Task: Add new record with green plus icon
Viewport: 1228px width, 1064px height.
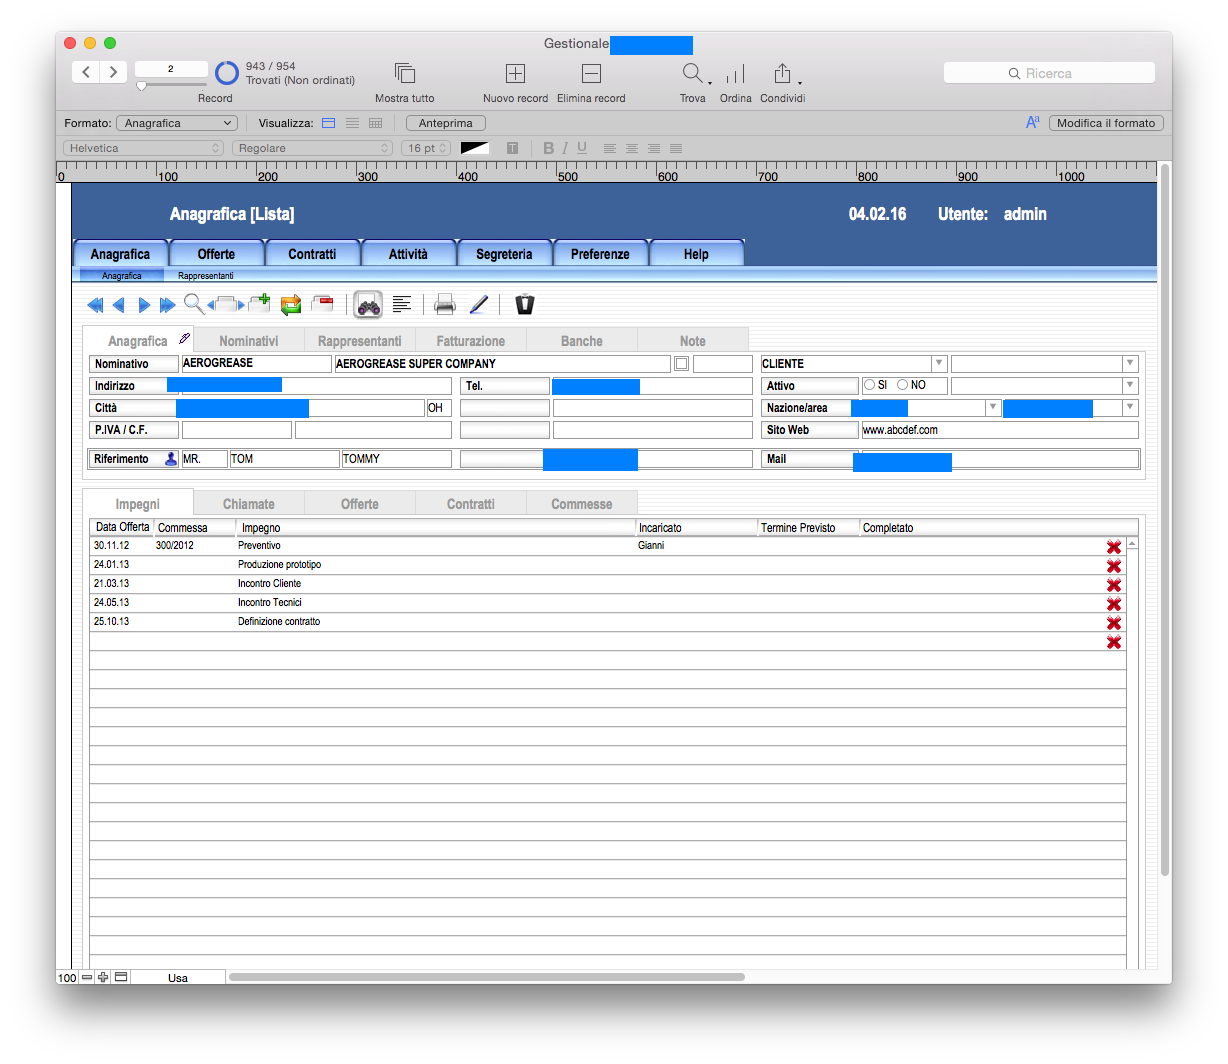Action: (x=259, y=303)
